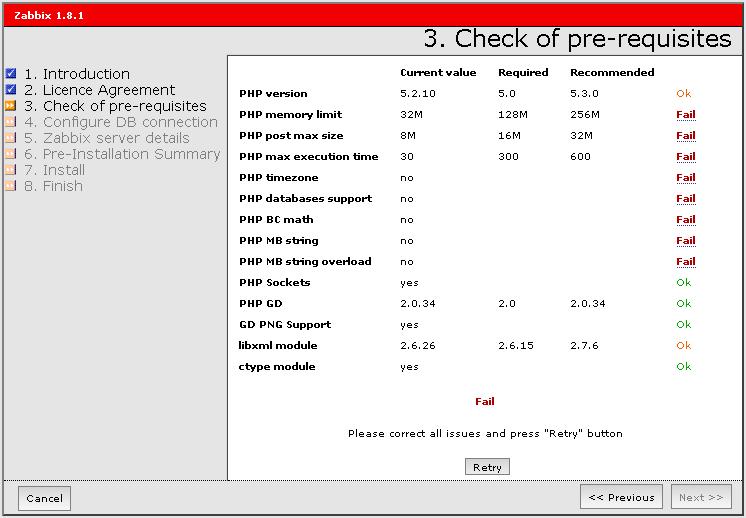The width and height of the screenshot is (746, 518).
Task: Click the icon beside Configure DB connection
Action: pyautogui.click(x=11, y=122)
